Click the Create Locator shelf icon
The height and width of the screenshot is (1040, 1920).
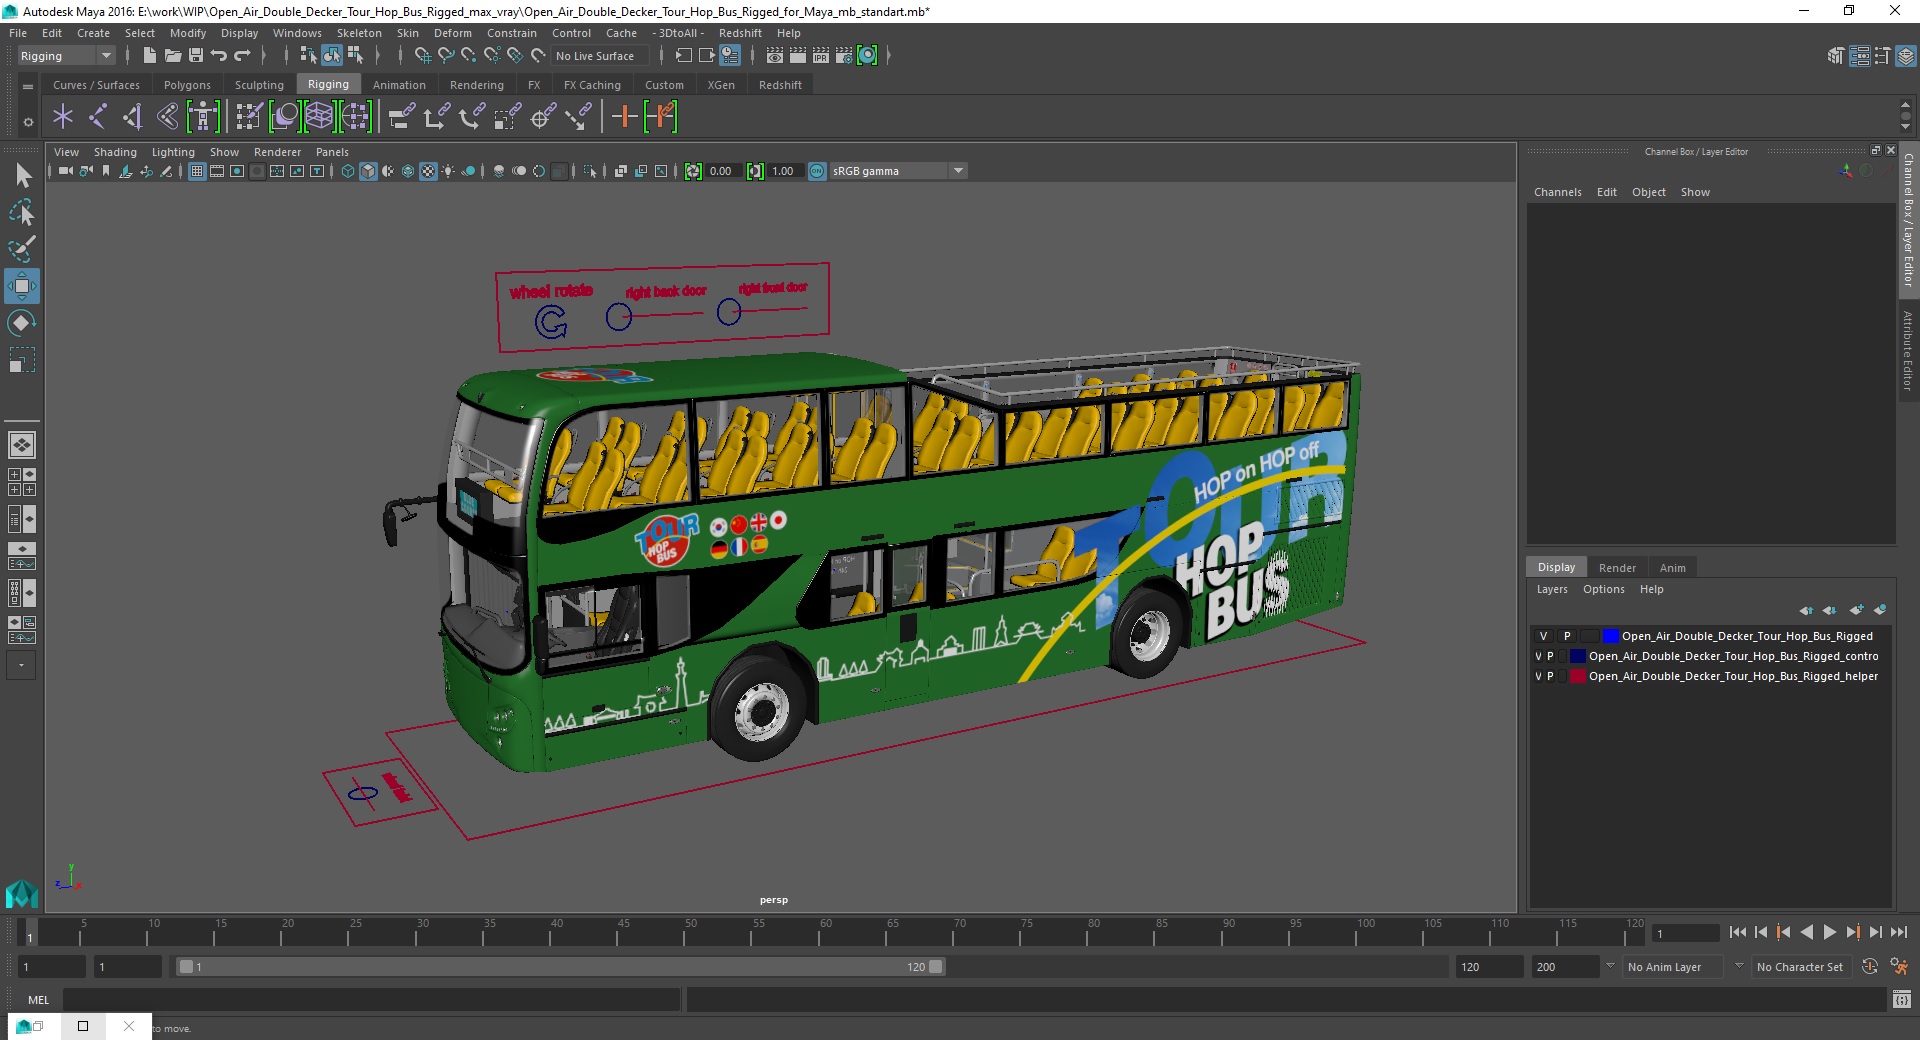63,117
